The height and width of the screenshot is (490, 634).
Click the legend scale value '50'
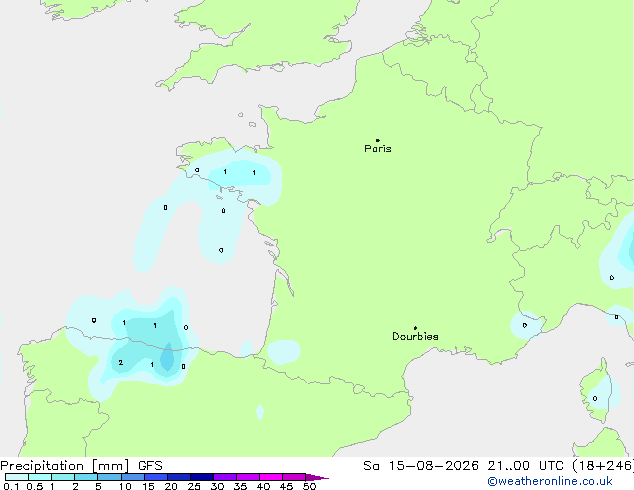[x=309, y=486]
